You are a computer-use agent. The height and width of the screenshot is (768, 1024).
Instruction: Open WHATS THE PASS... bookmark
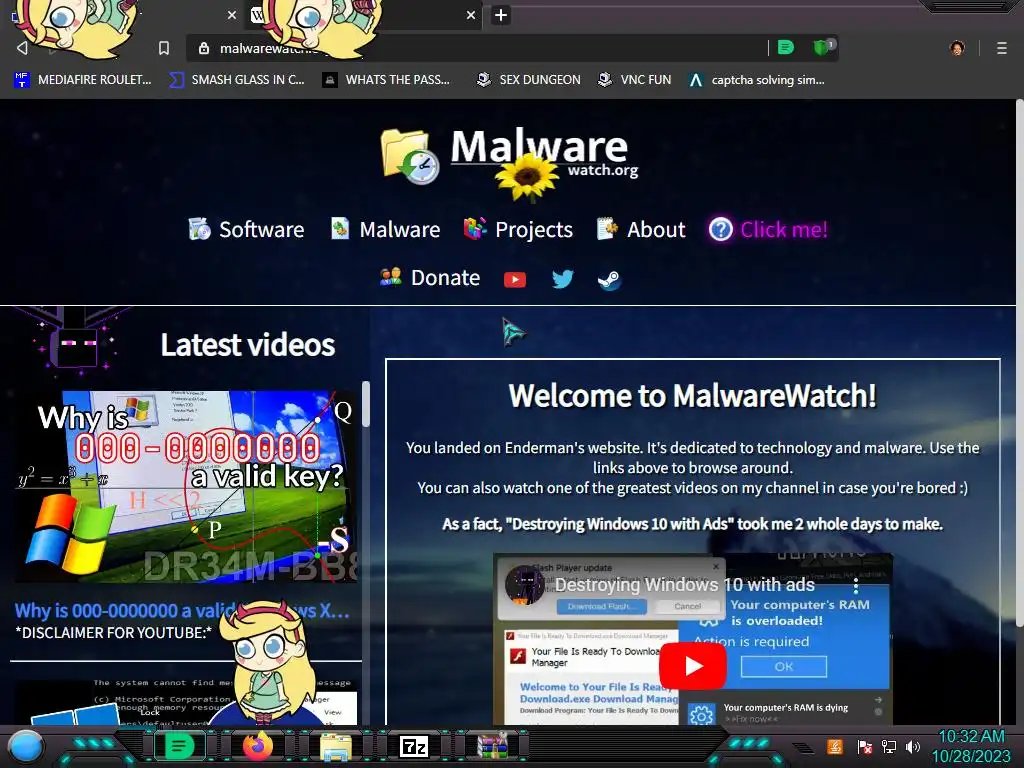(387, 80)
